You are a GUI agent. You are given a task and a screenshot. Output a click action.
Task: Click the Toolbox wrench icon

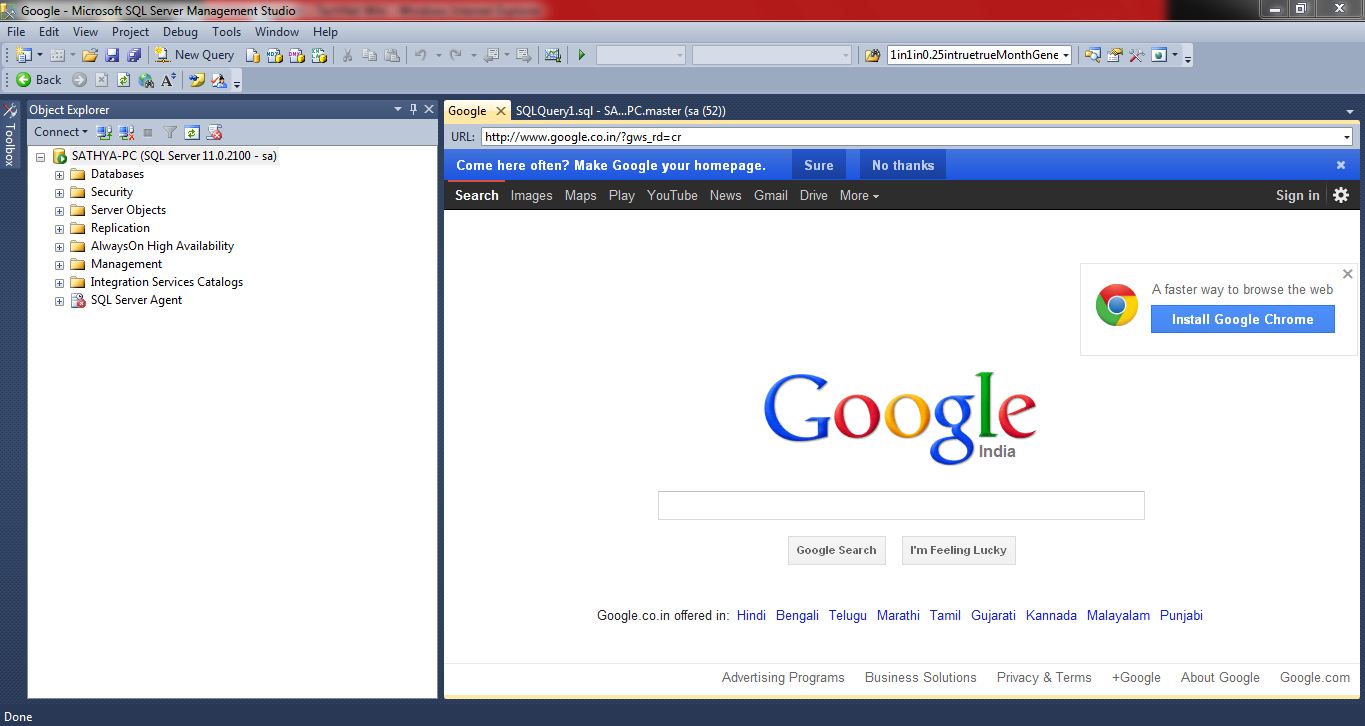[1136, 55]
